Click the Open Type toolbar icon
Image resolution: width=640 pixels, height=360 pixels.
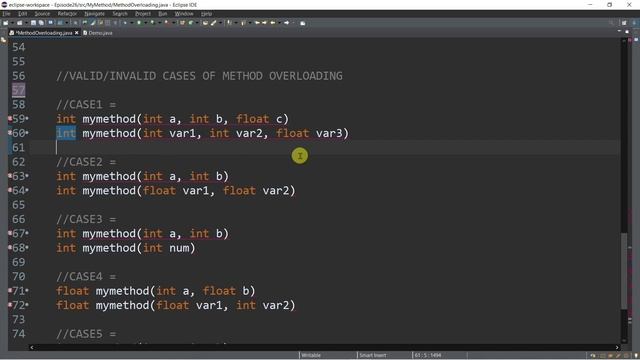tap(205, 23)
